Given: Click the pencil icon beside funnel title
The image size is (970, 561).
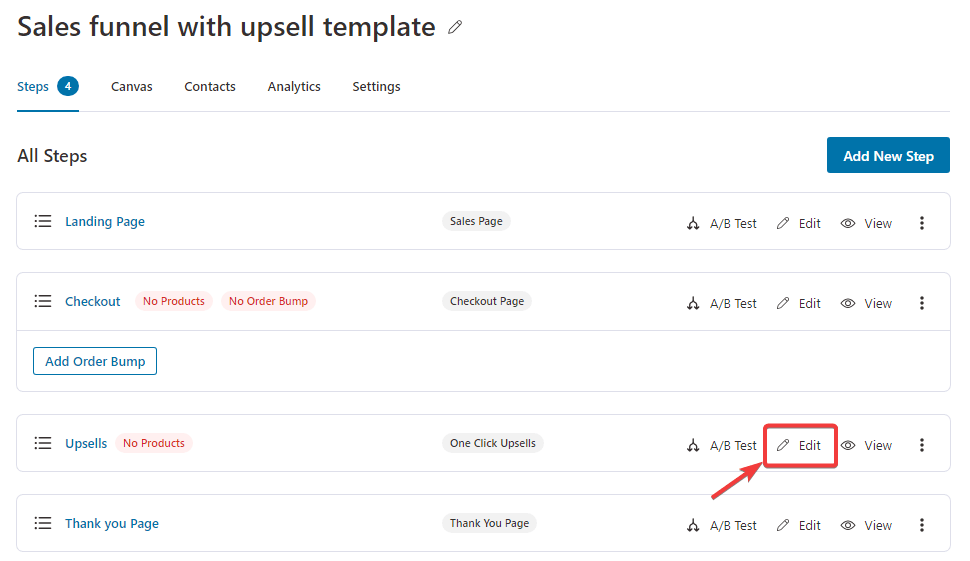Looking at the screenshot, I should (x=455, y=27).
